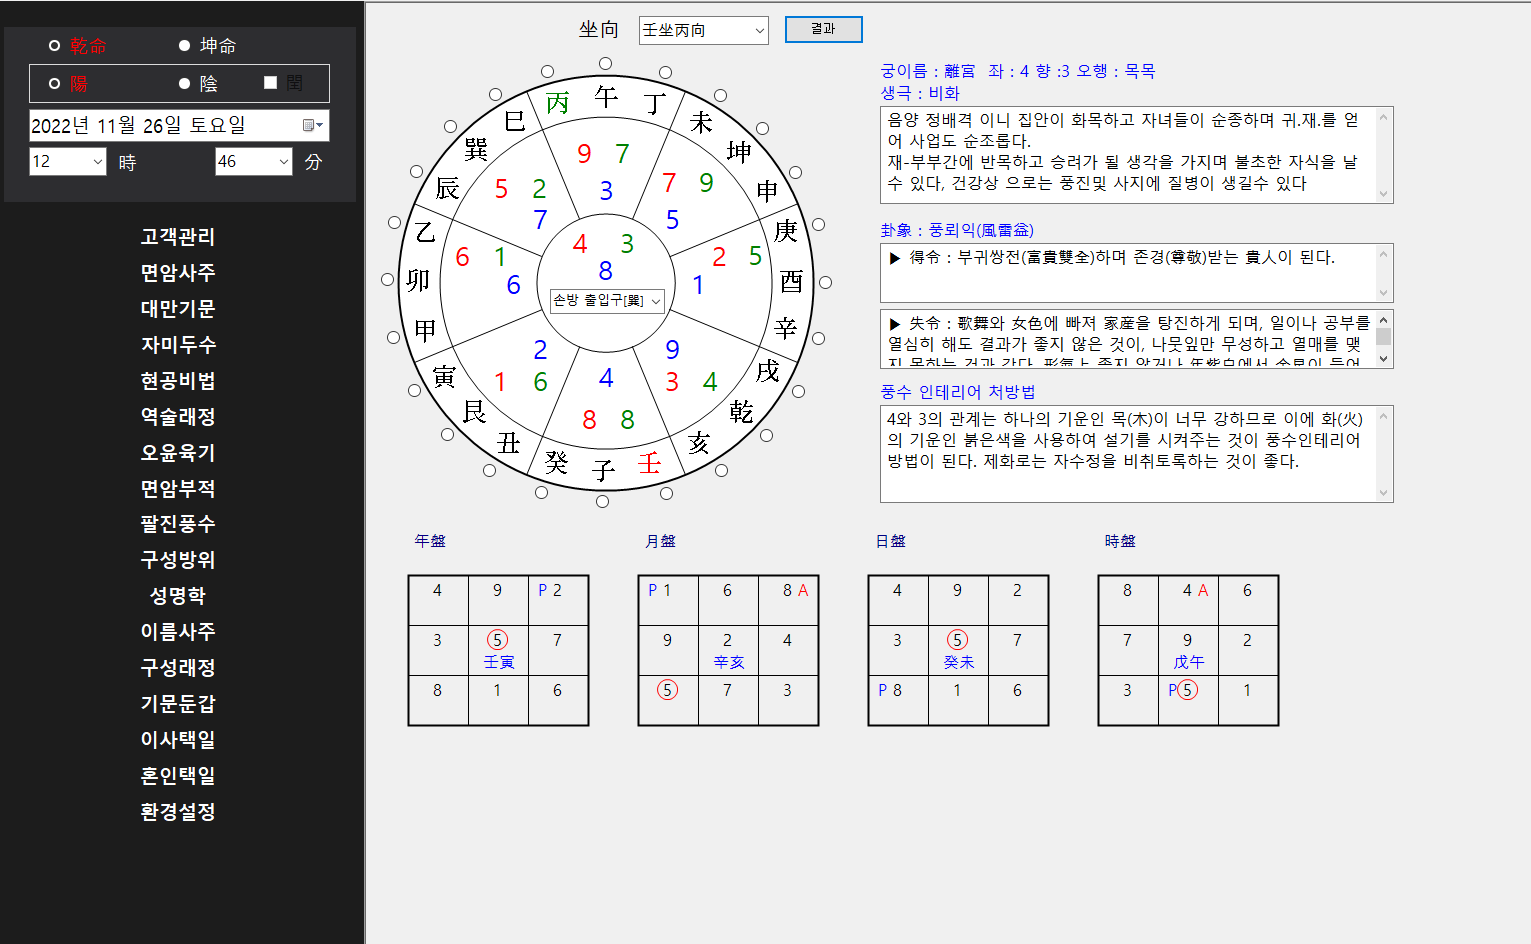The image size is (1531, 944).
Task: Click the 時盤 label
Action: click(1120, 541)
